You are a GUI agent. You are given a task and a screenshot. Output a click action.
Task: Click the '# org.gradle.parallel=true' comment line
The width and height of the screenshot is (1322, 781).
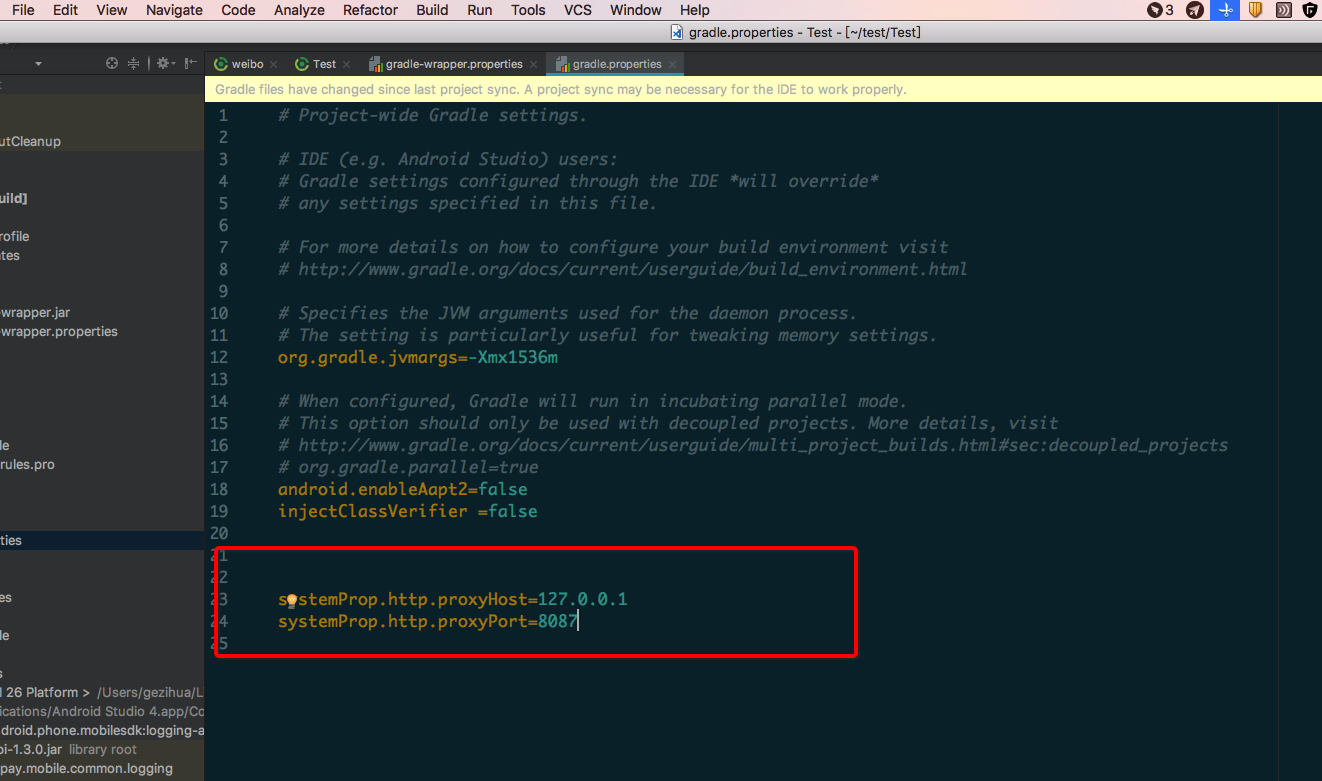click(x=408, y=467)
